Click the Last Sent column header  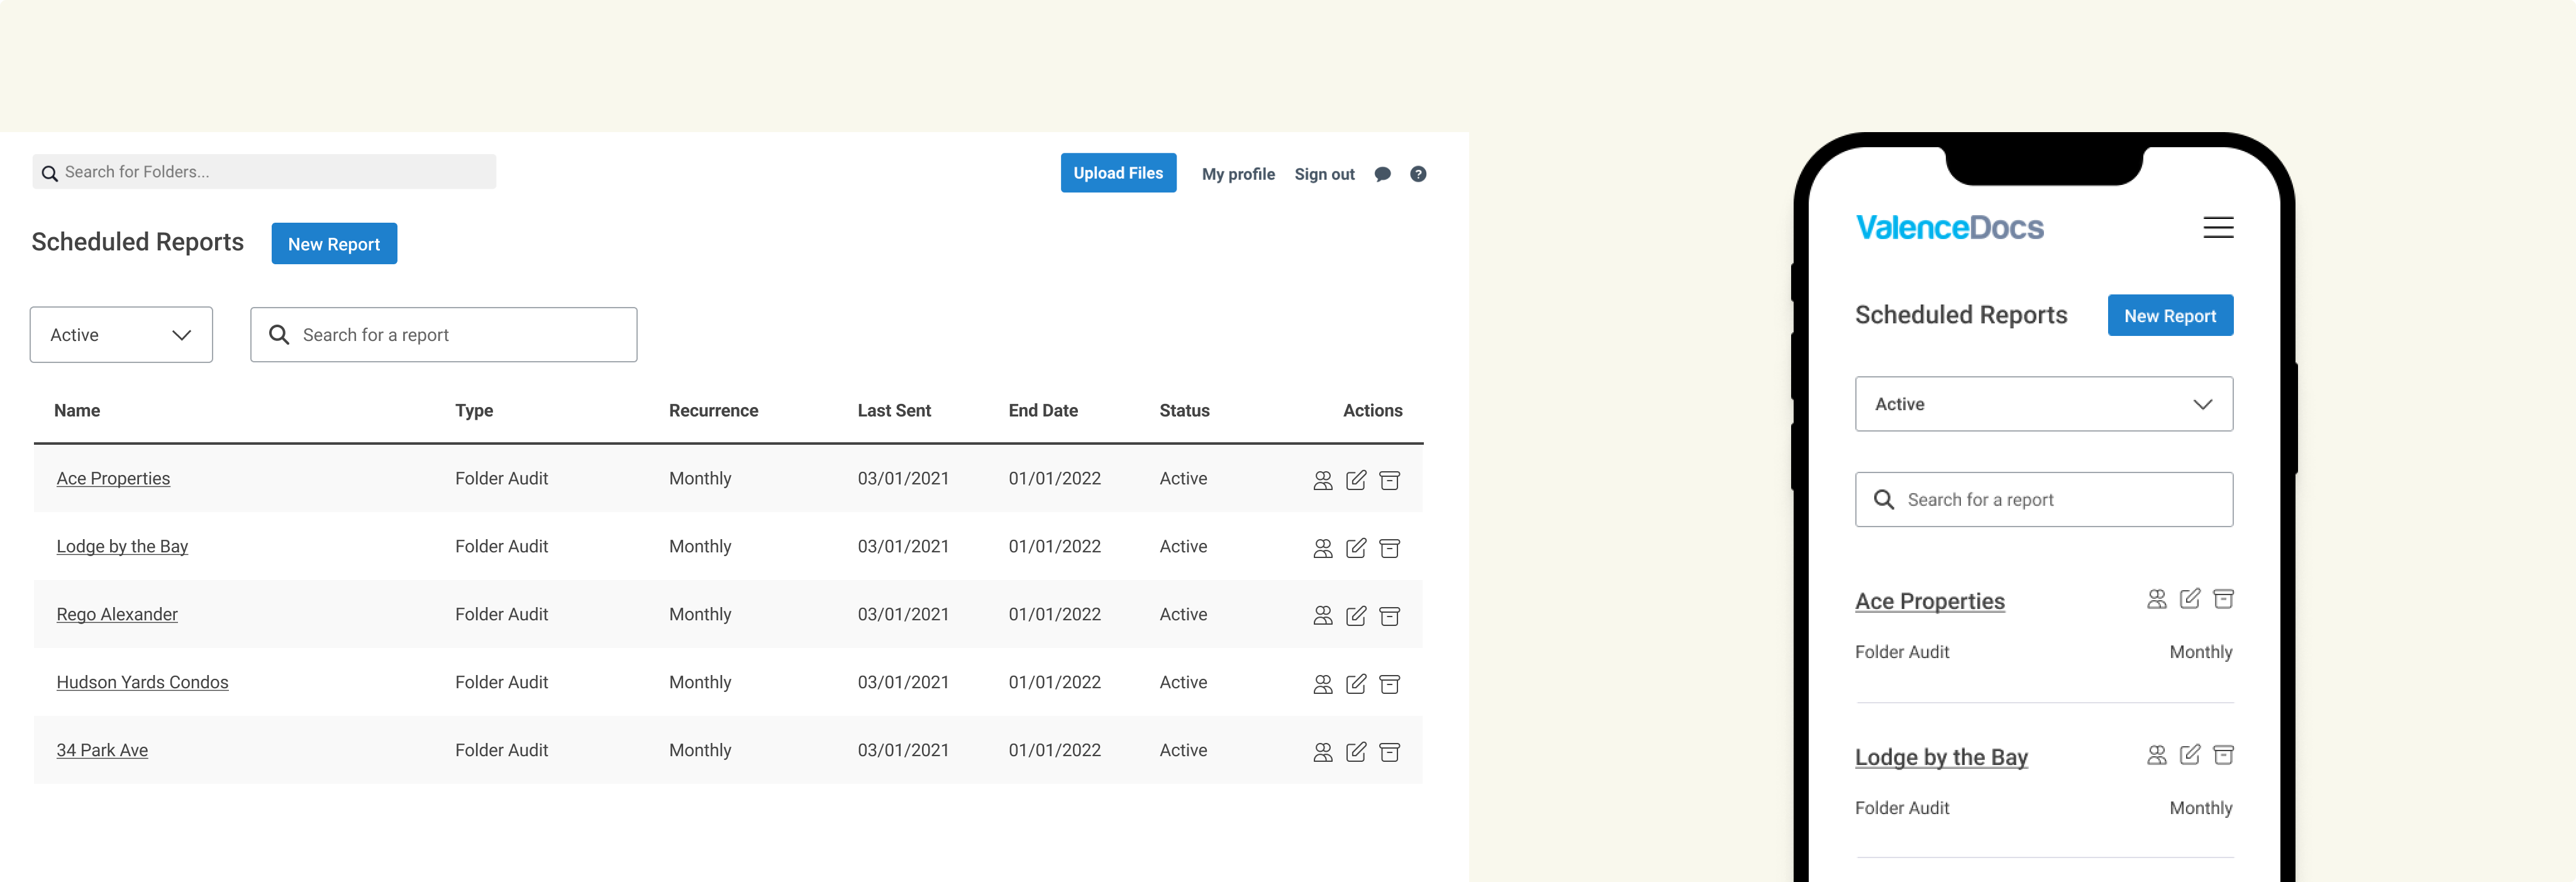[894, 411]
